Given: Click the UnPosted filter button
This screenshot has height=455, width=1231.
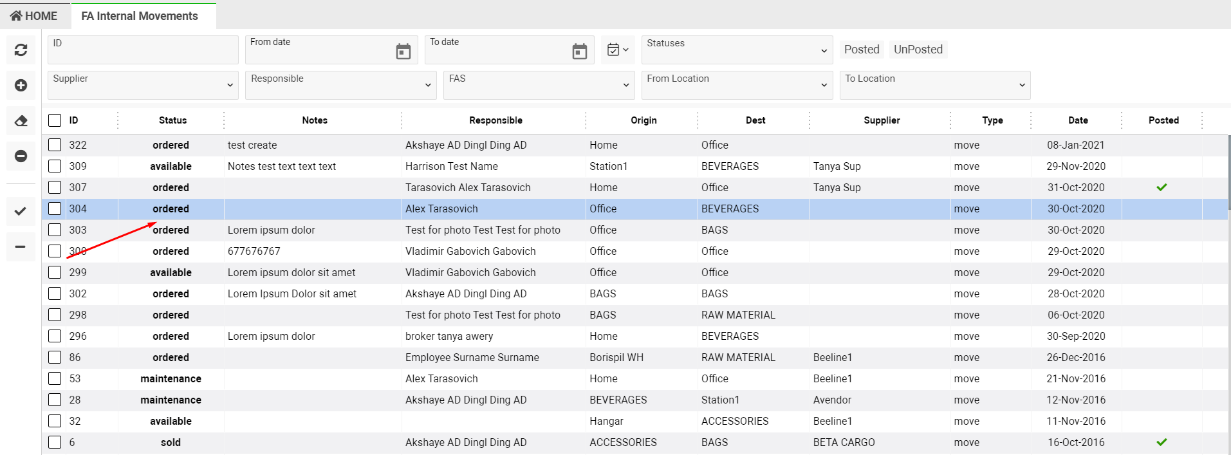Looking at the screenshot, I should point(918,49).
